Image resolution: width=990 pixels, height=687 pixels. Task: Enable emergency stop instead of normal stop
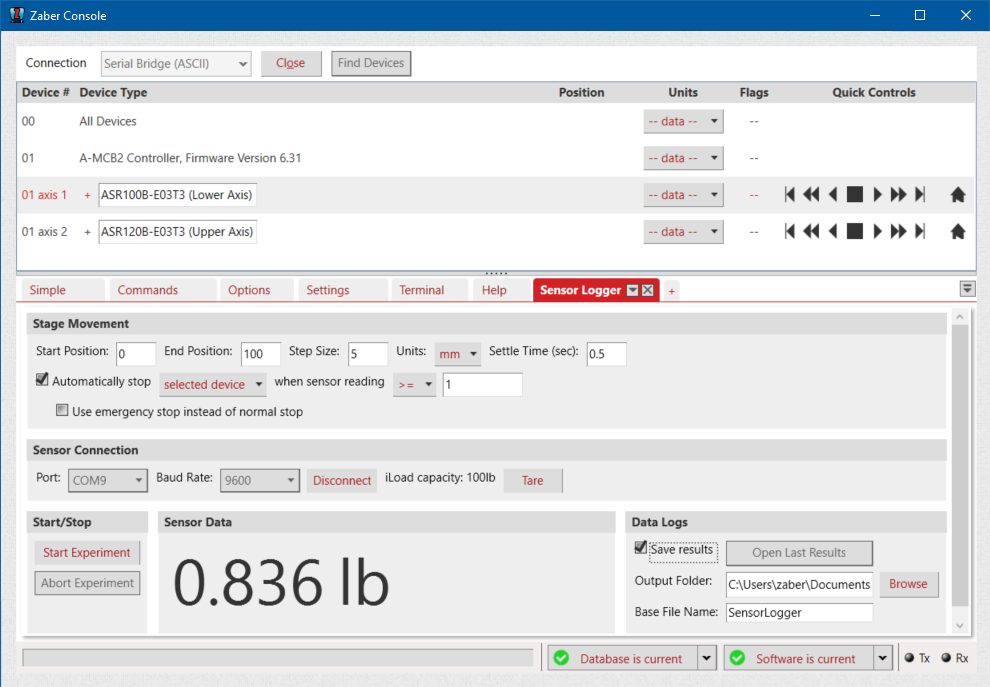[x=62, y=410]
